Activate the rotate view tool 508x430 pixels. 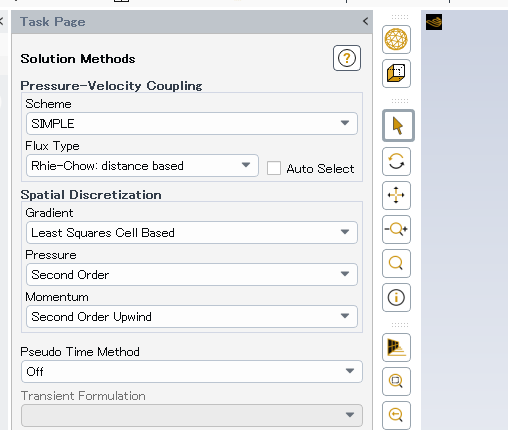coord(396,162)
